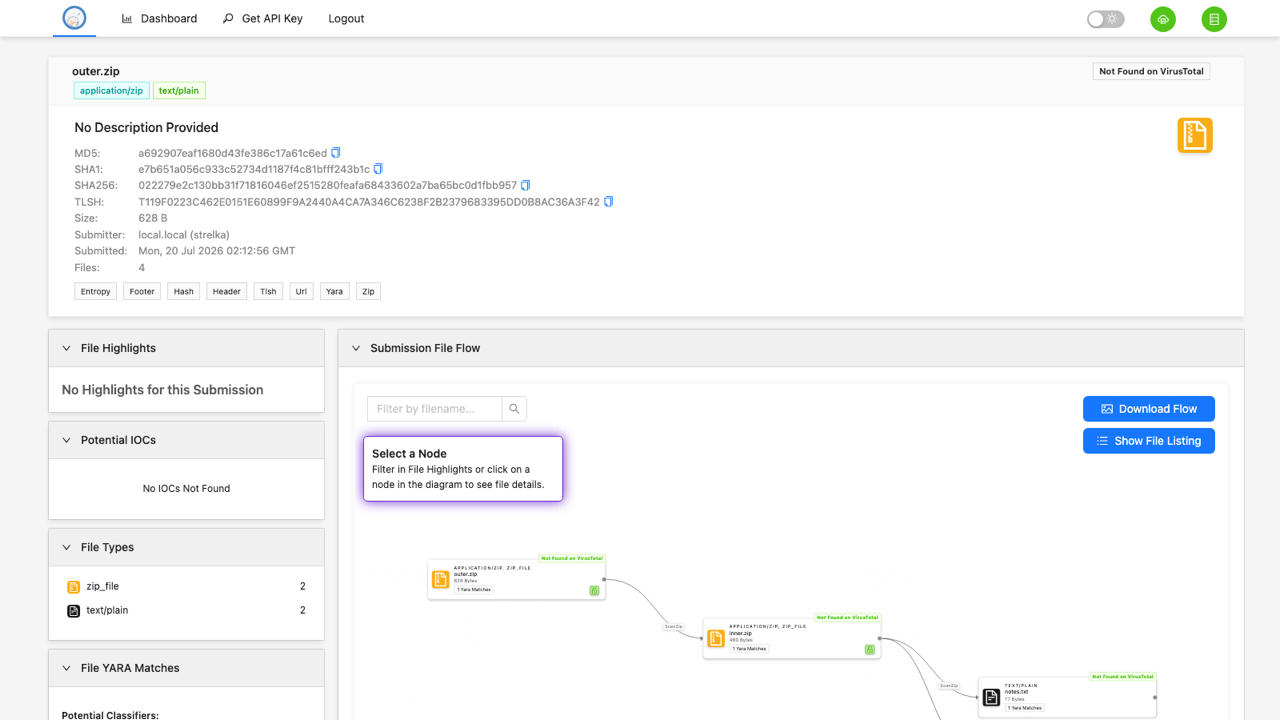Select the zip_file row in File Types
Viewport: 1280px width, 720px height.
click(x=186, y=587)
